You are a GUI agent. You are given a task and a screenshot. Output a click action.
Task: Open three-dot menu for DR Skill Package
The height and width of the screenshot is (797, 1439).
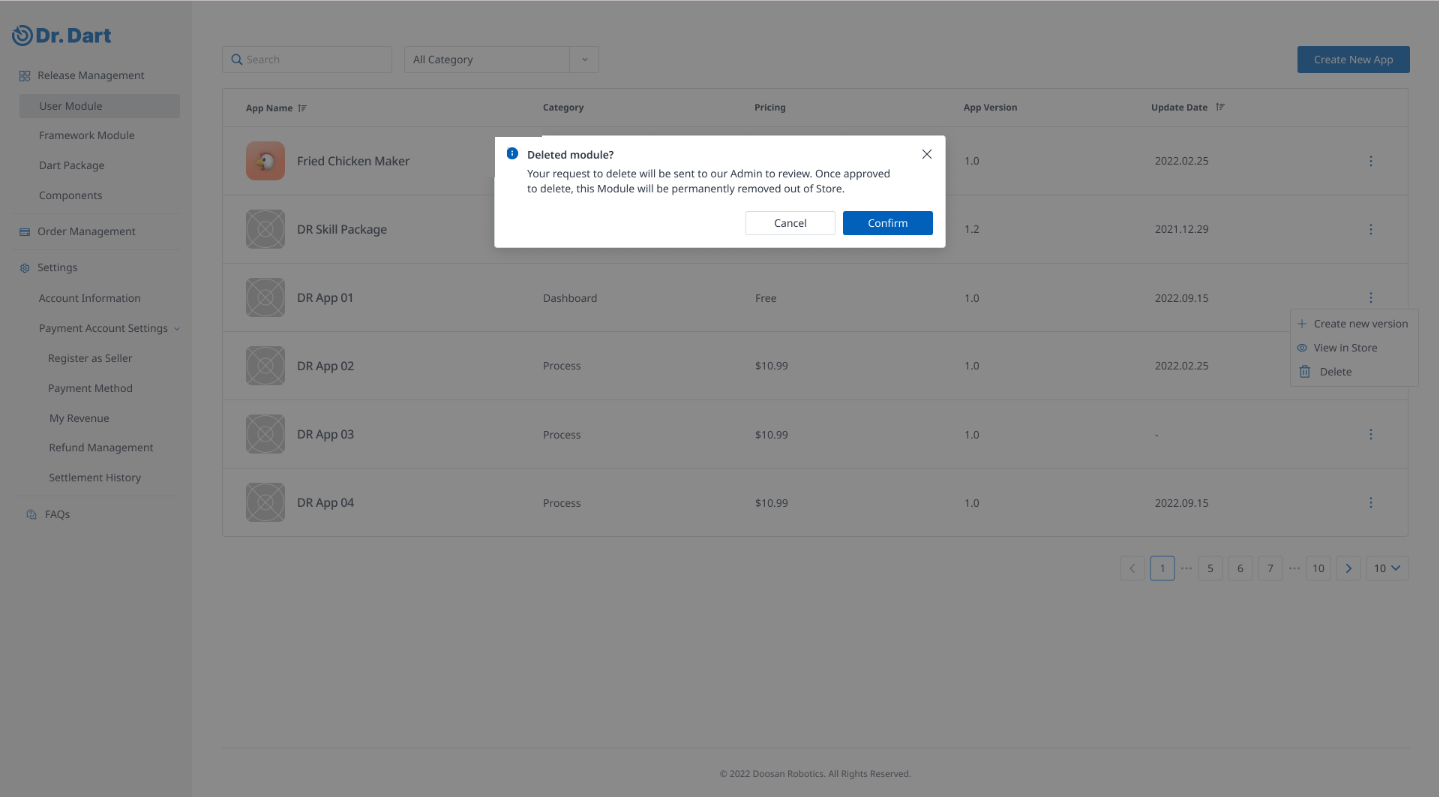tap(1370, 230)
